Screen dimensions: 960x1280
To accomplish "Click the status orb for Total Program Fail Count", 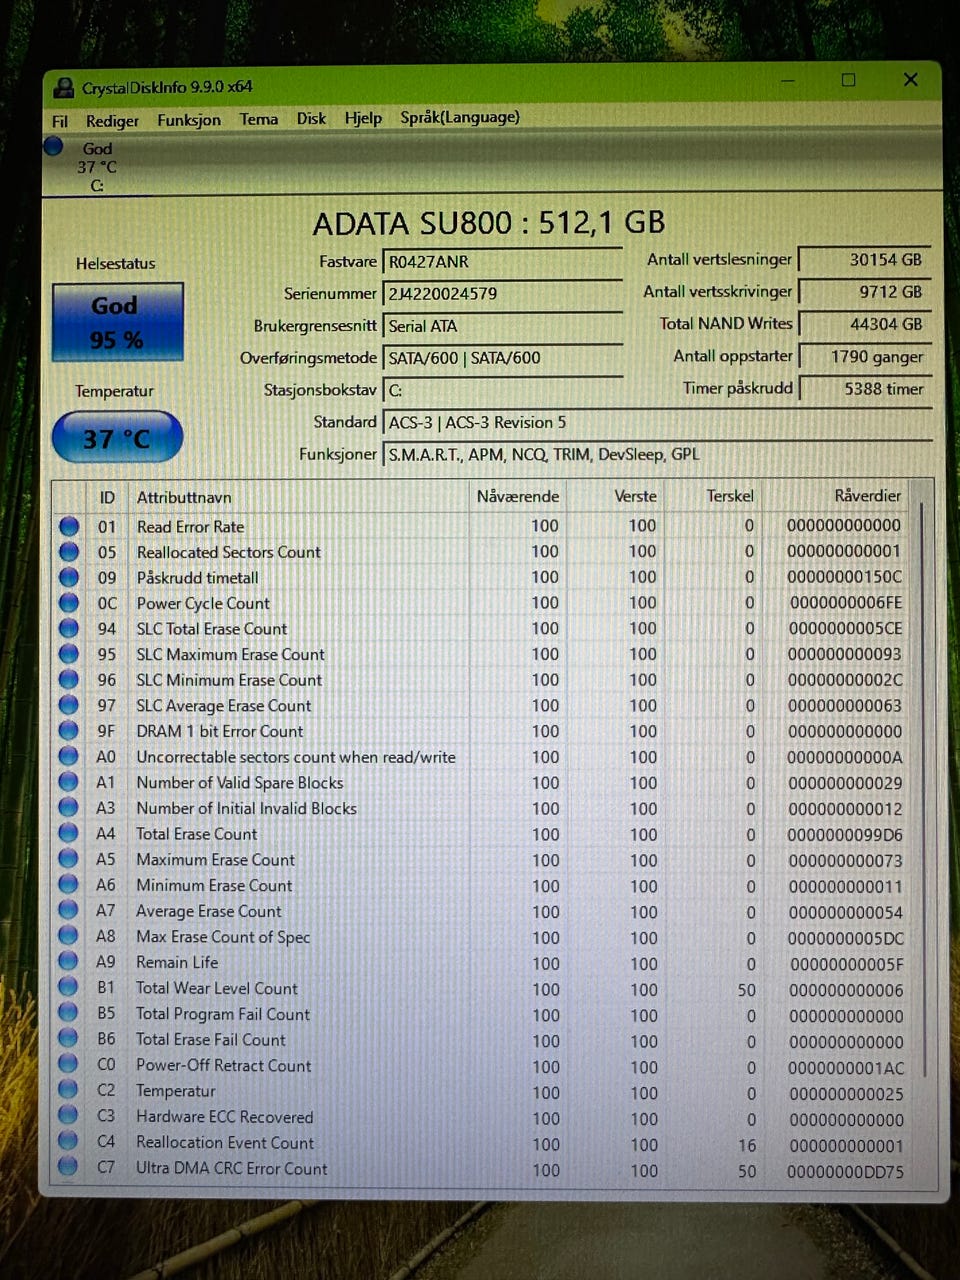I will (x=69, y=1013).
